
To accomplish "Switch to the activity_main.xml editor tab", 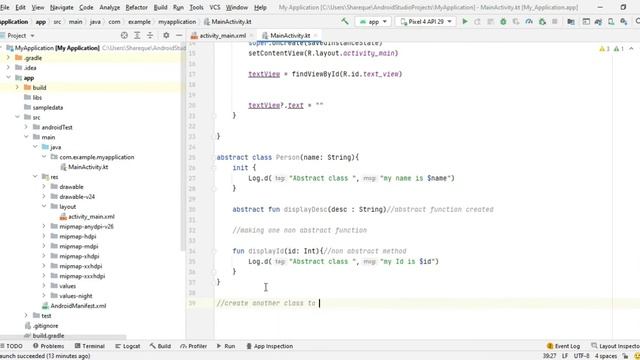I will click(x=222, y=36).
